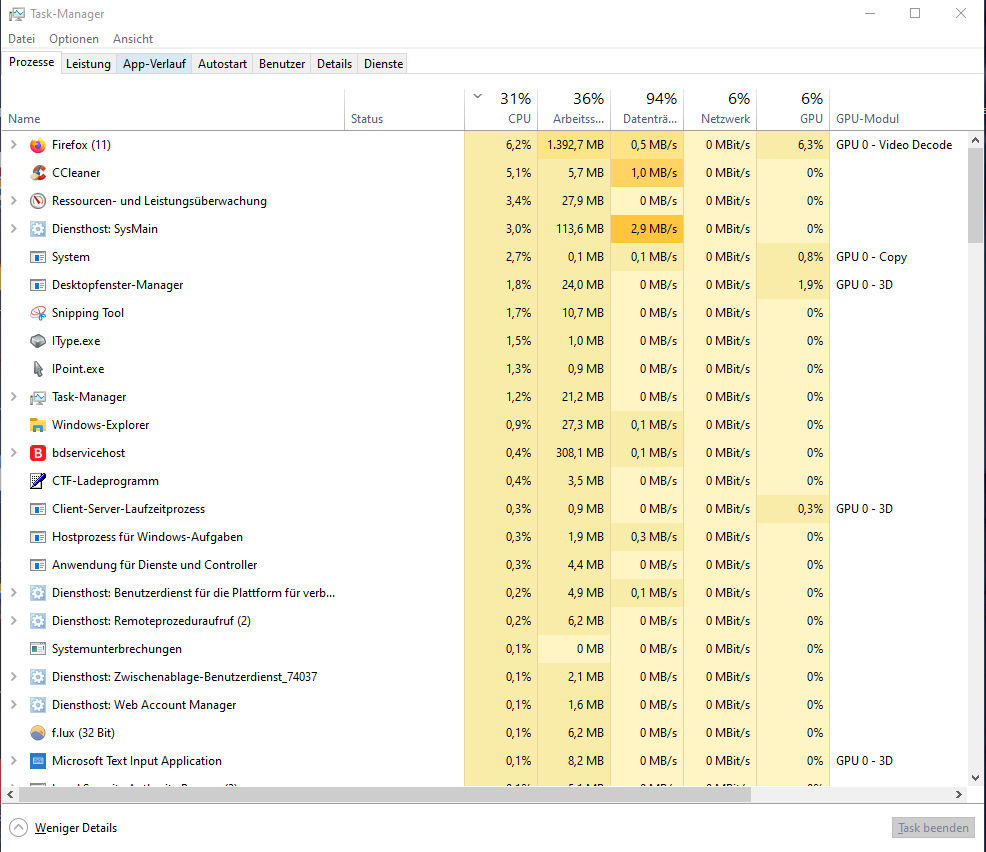Viewport: 986px width, 852px height.
Task: Select the 2,9 MB/s disk value cell
Action: 647,229
